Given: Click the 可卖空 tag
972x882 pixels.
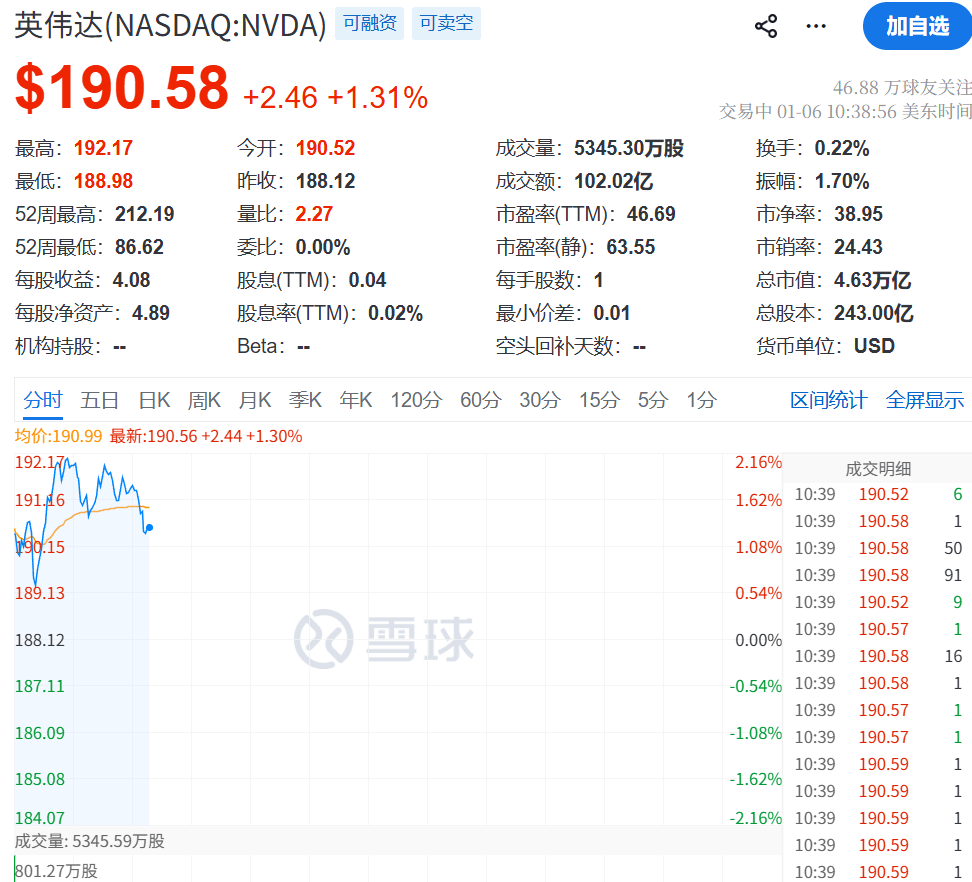Looking at the screenshot, I should tap(446, 23).
